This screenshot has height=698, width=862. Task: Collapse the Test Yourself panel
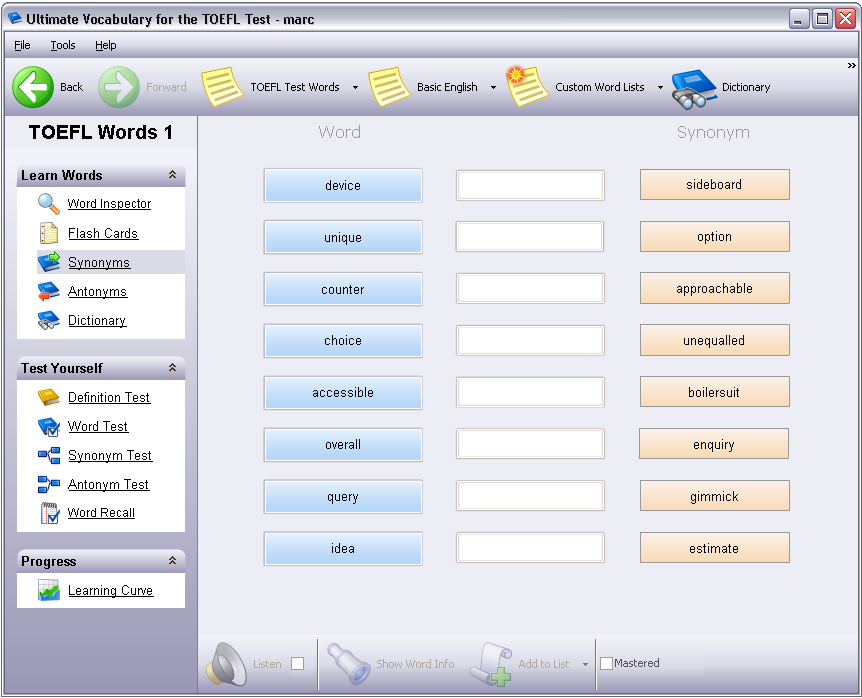(172, 368)
